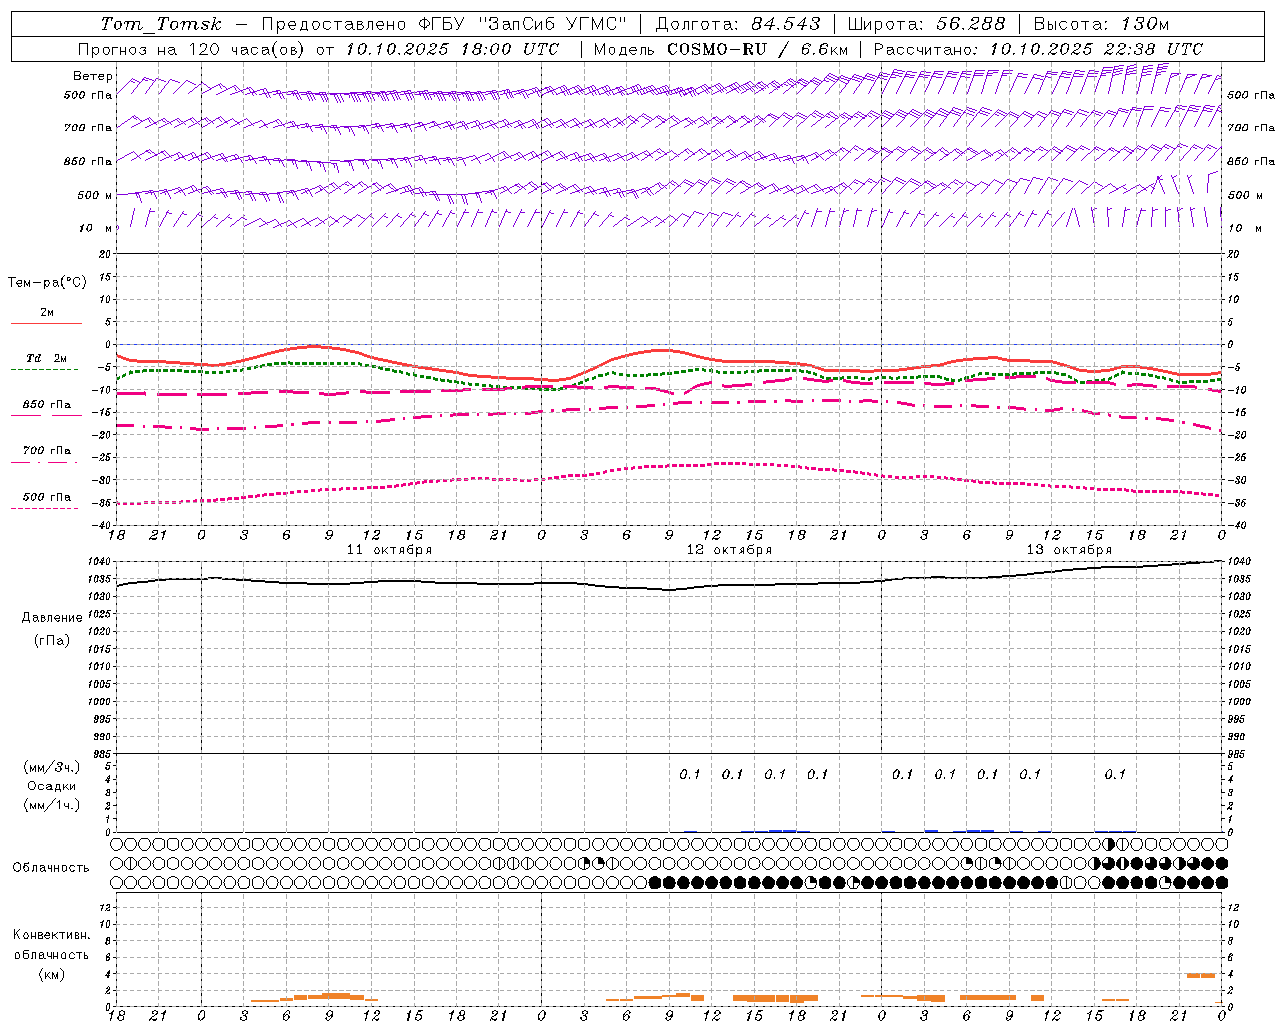Click the 'Тем-ра(°C)' temperature panel label

(x=47, y=283)
